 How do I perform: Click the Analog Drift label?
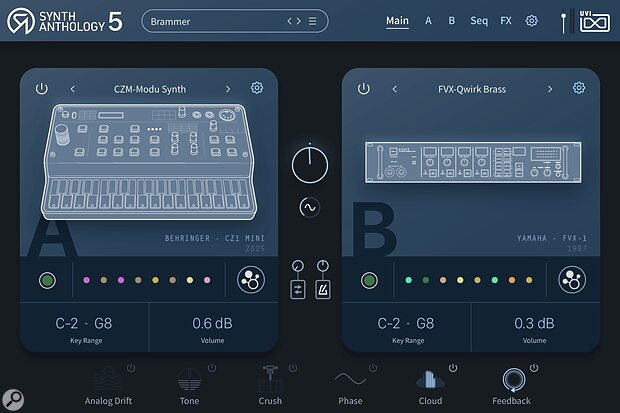[108, 401]
